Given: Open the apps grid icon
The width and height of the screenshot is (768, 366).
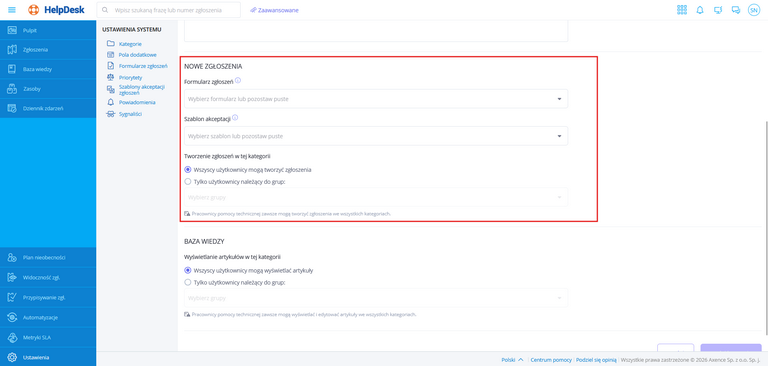Looking at the screenshot, I should pyautogui.click(x=682, y=10).
